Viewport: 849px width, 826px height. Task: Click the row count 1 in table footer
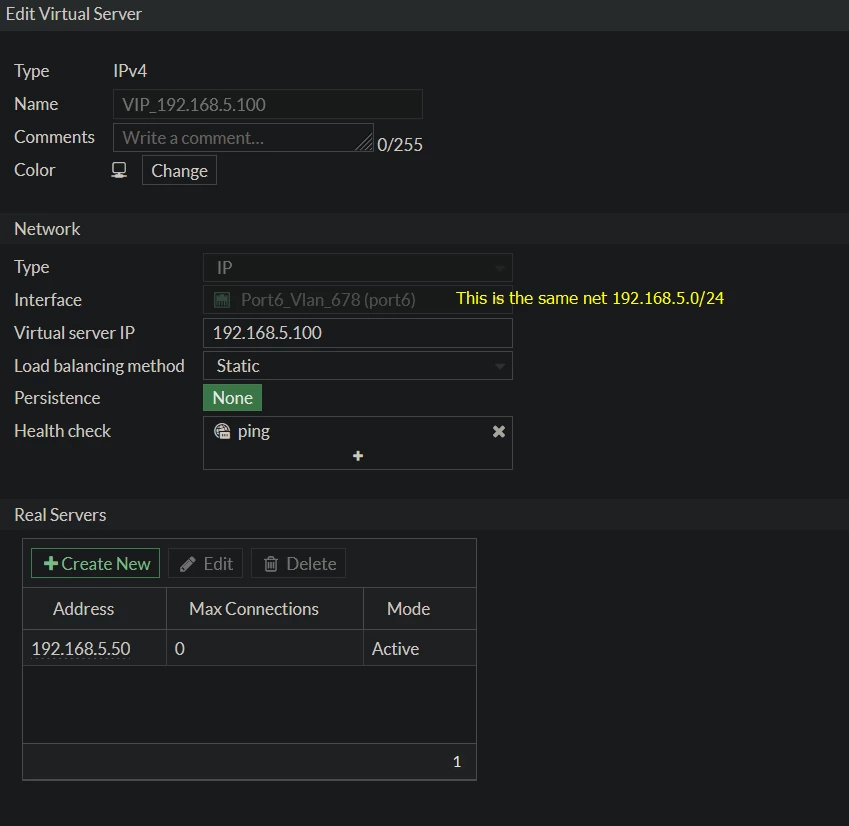pyautogui.click(x=457, y=762)
